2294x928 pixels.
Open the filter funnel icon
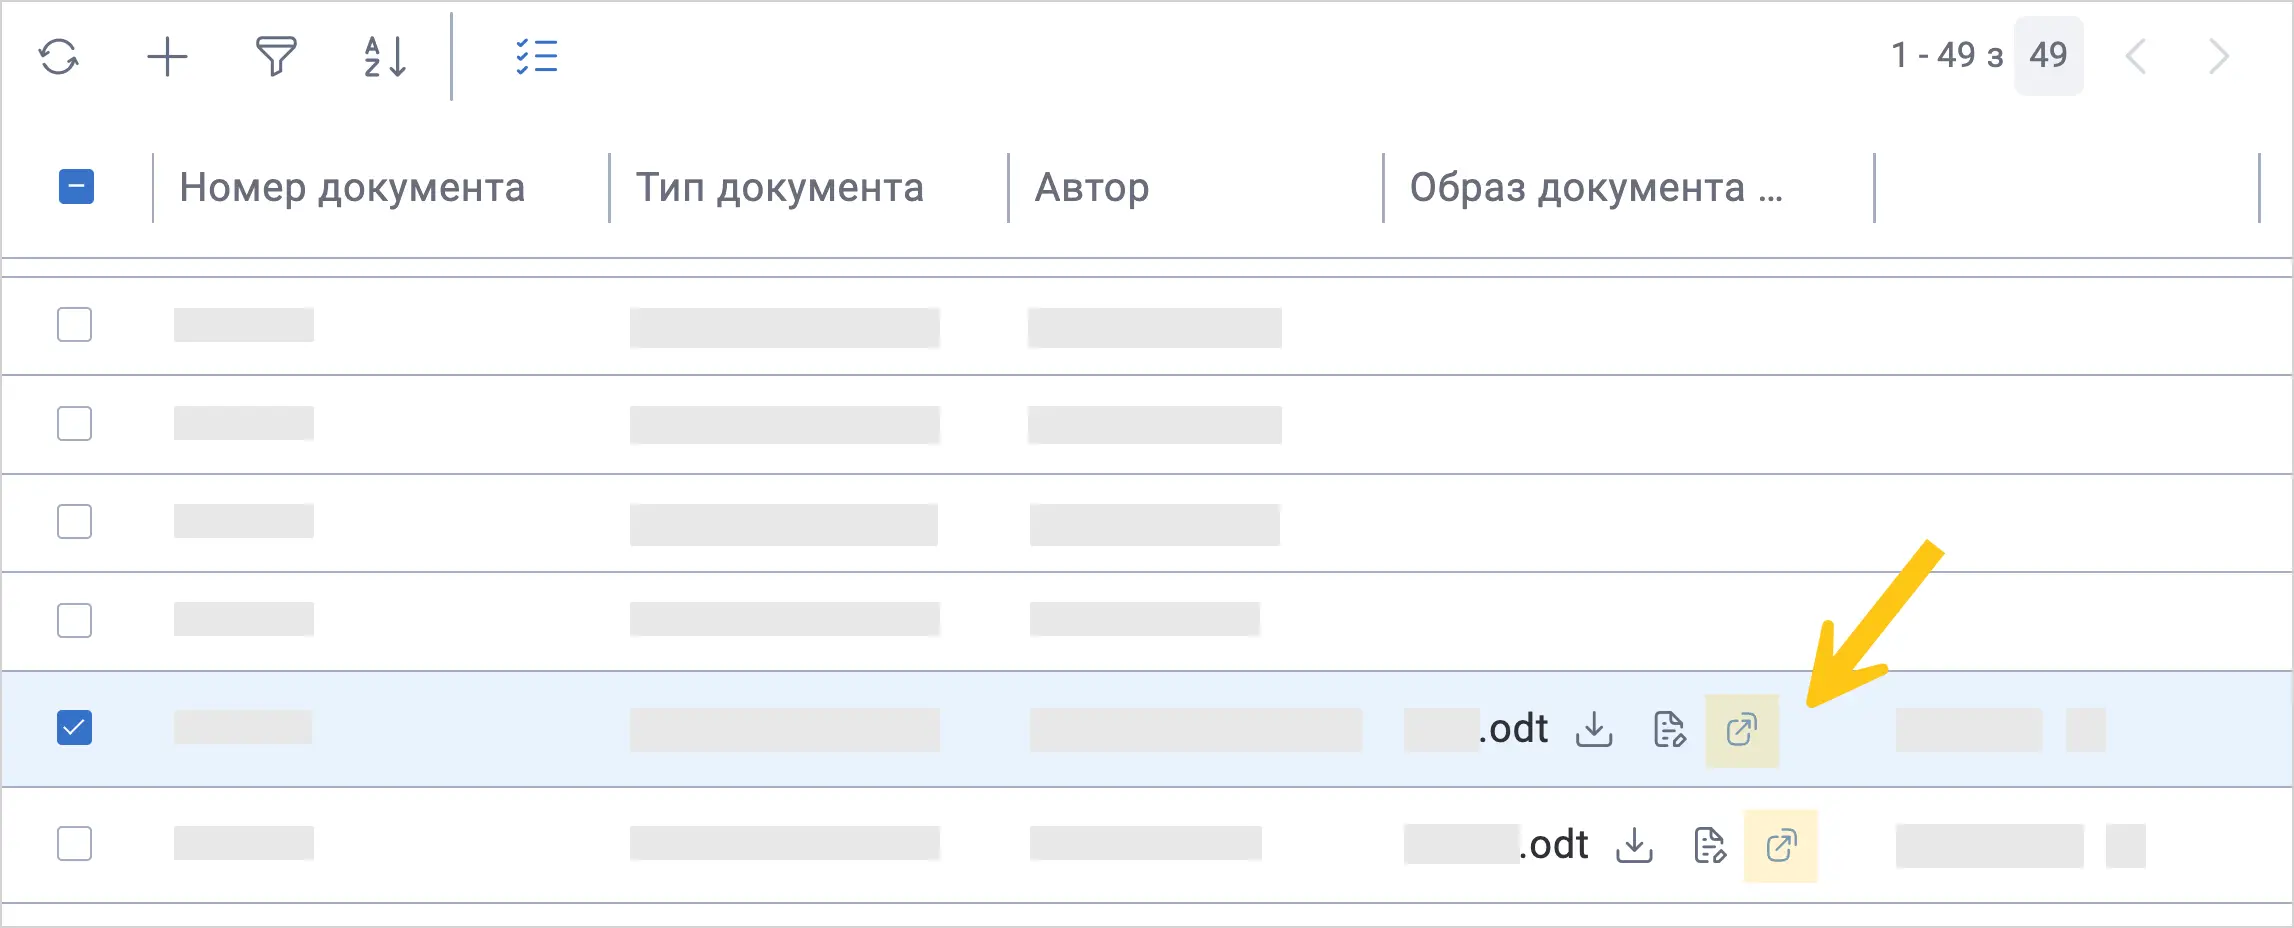coord(276,57)
